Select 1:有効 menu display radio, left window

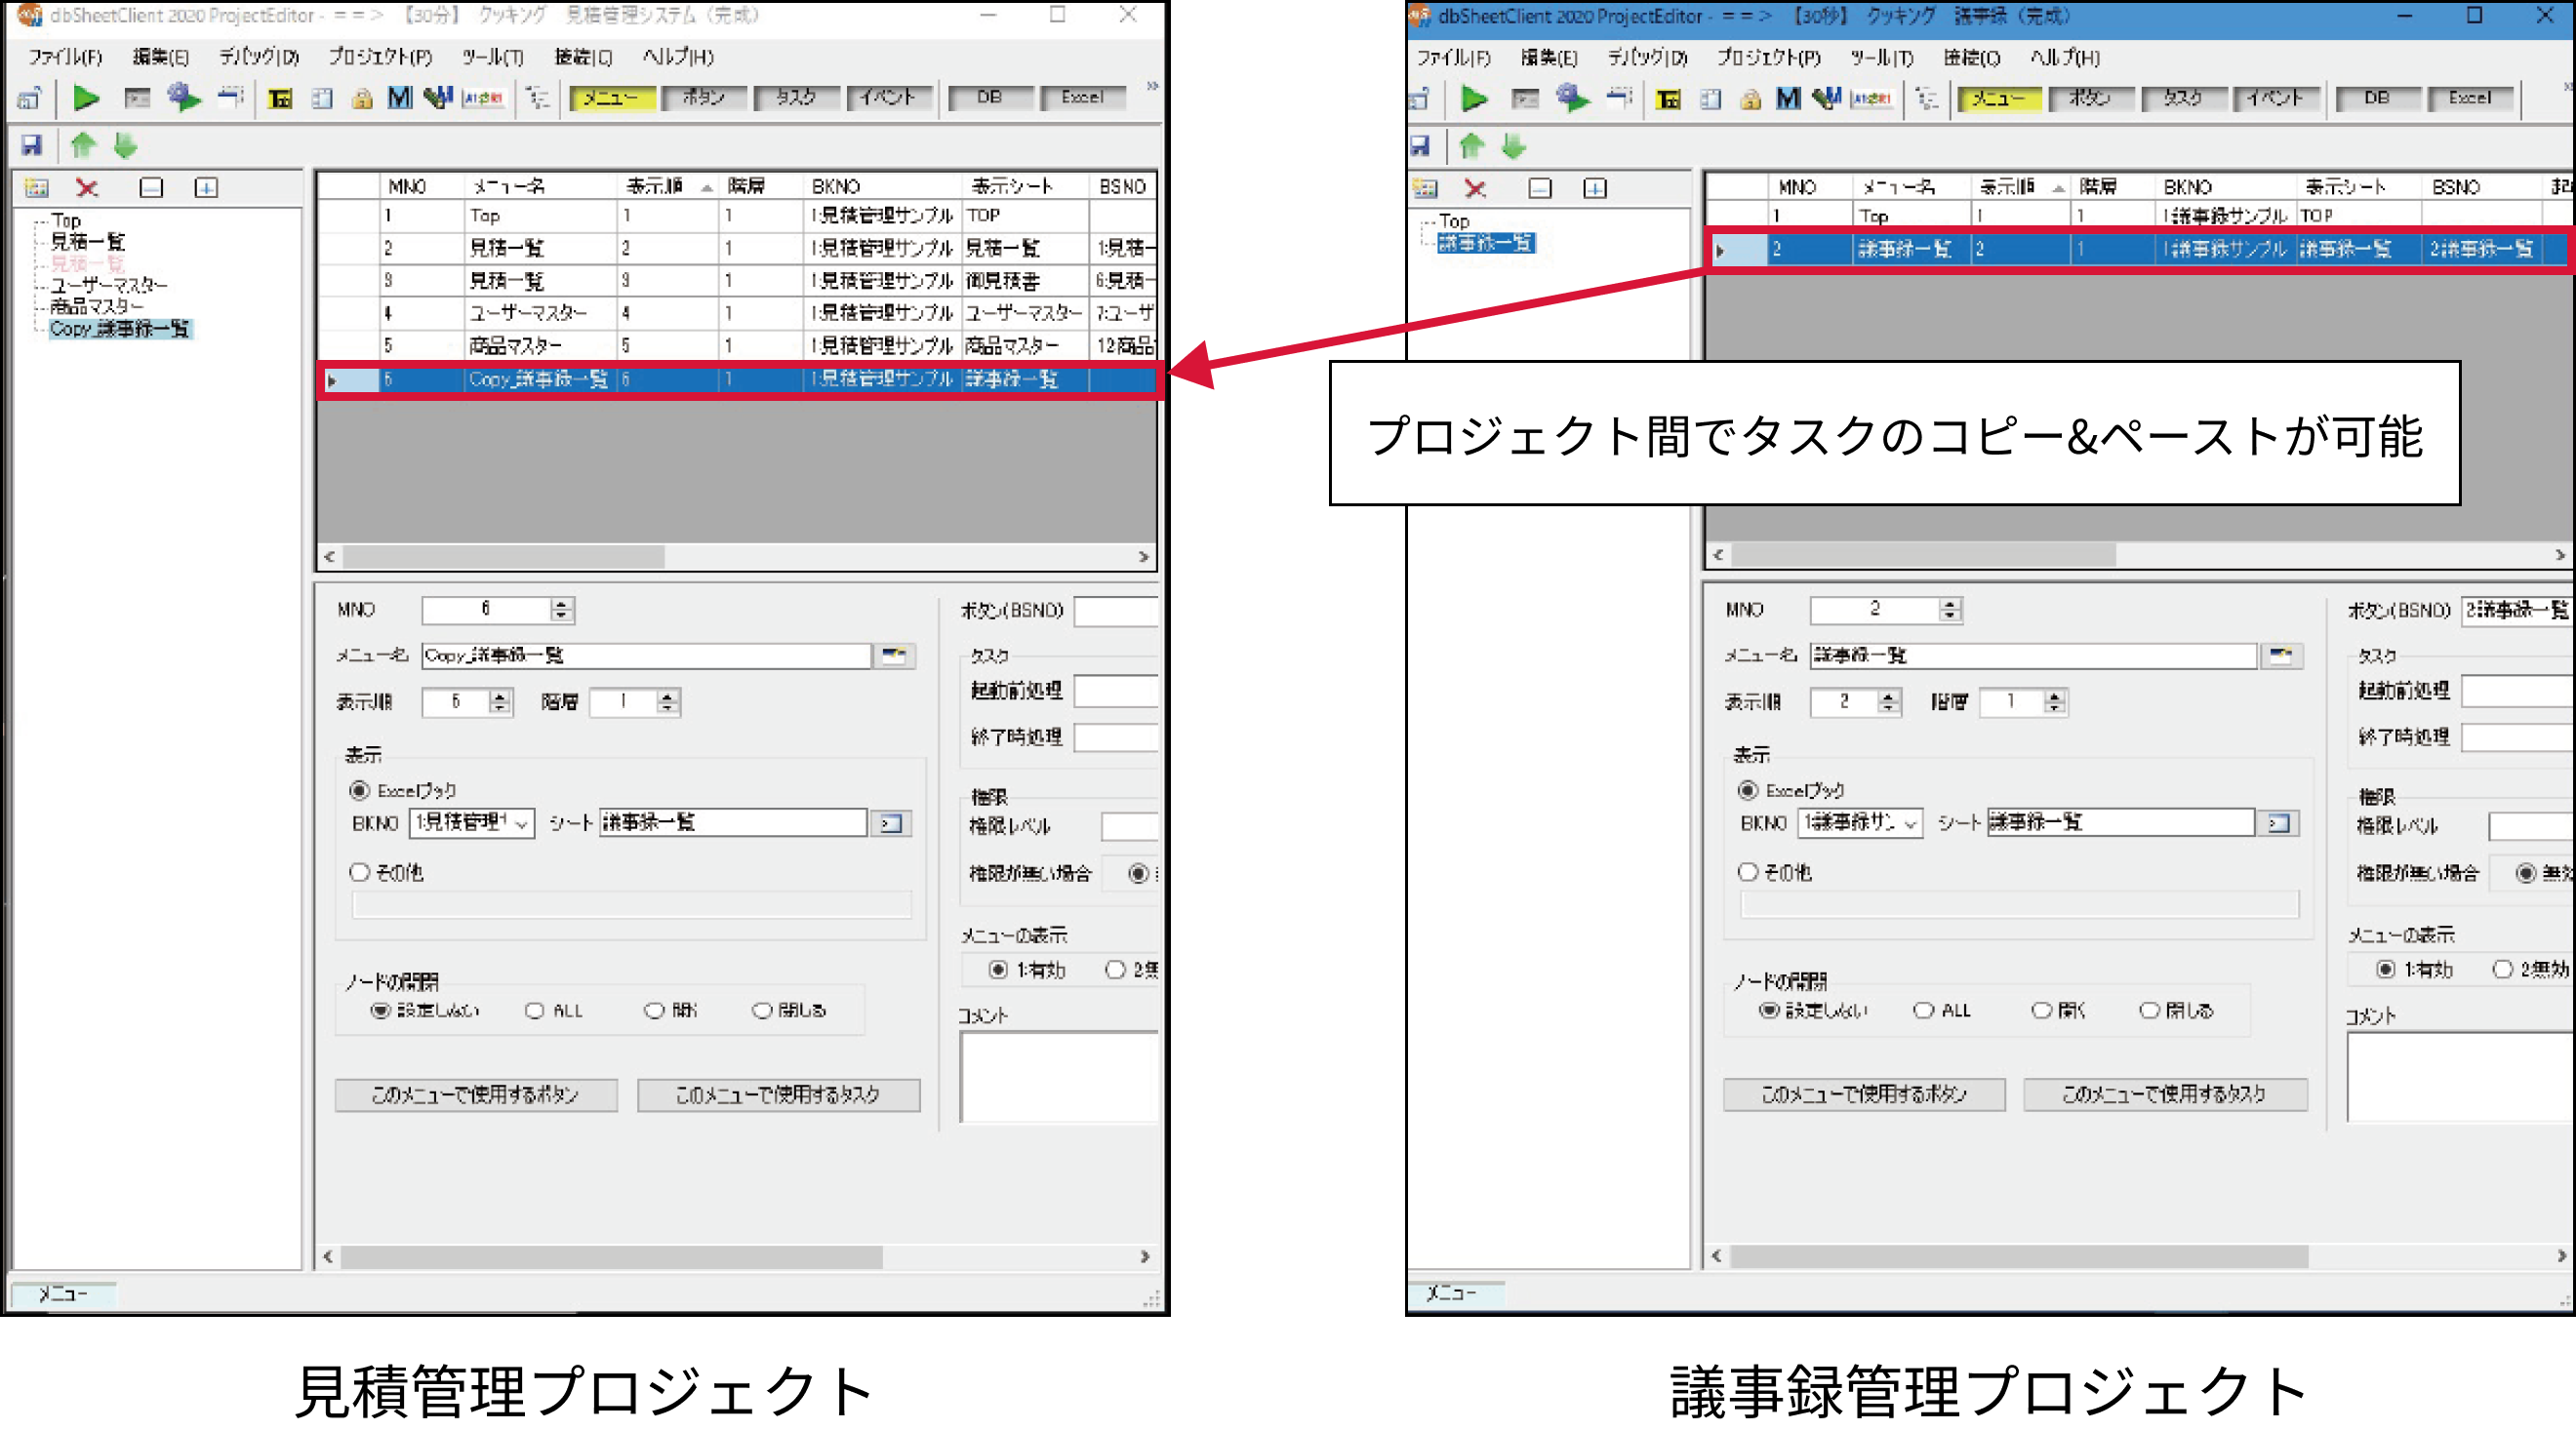[x=998, y=970]
